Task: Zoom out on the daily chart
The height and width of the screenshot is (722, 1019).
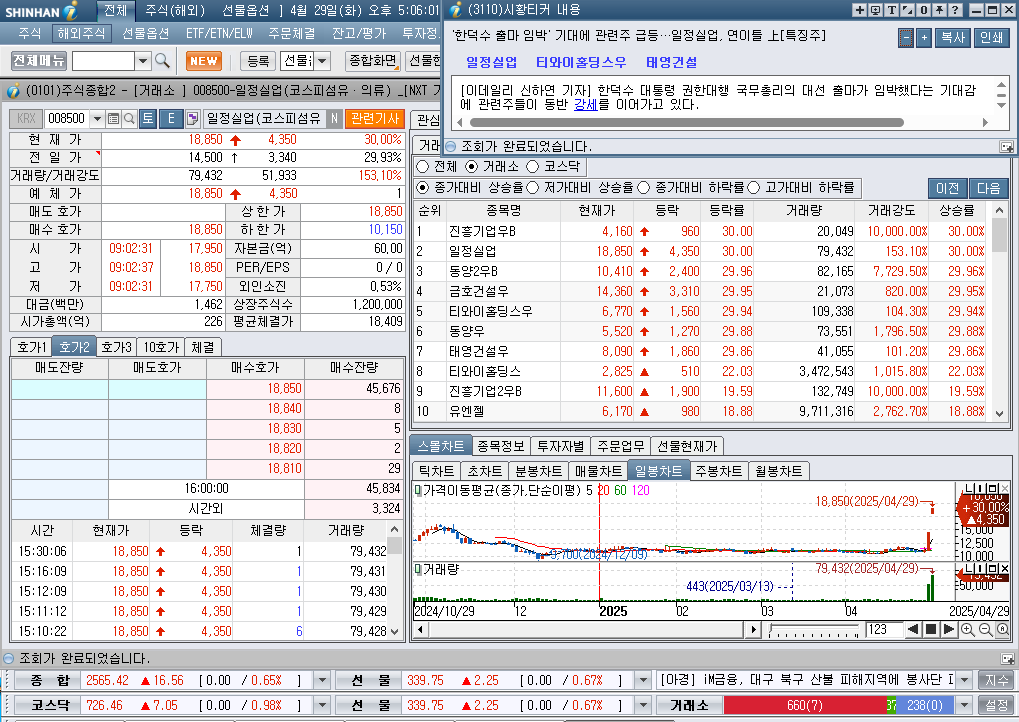Action: pyautogui.click(x=985, y=629)
